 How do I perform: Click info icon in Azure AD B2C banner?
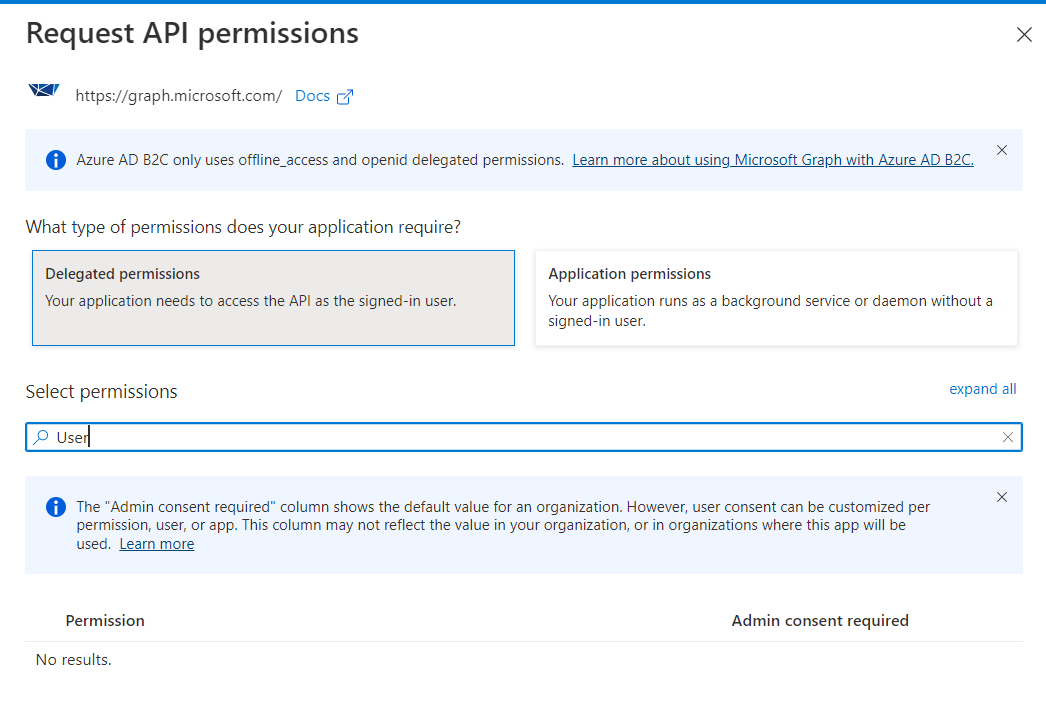click(x=56, y=160)
